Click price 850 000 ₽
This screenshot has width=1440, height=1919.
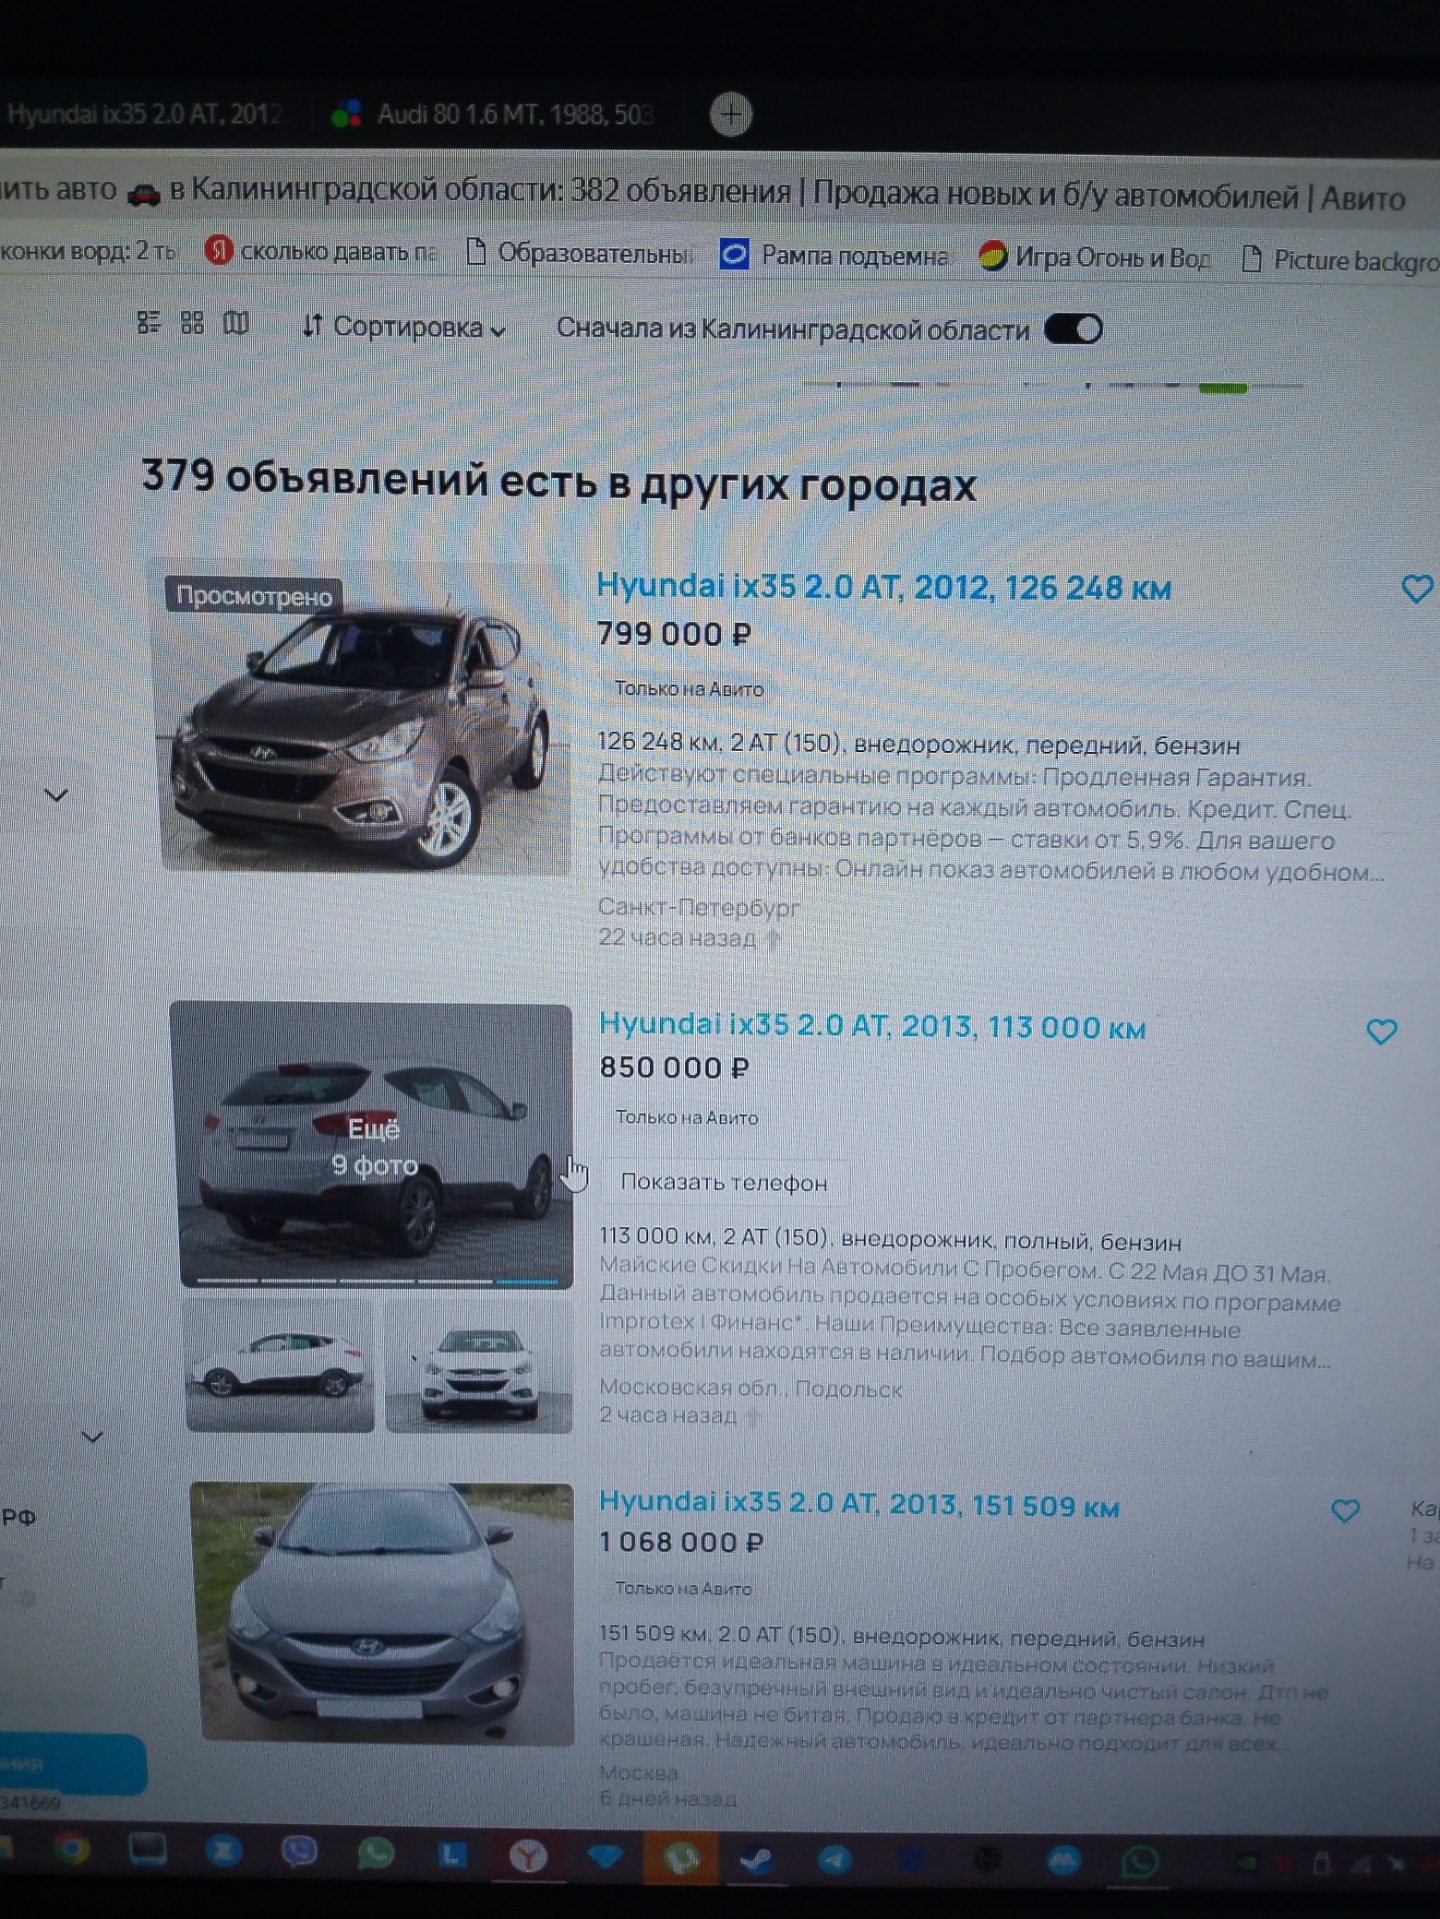674,1068
